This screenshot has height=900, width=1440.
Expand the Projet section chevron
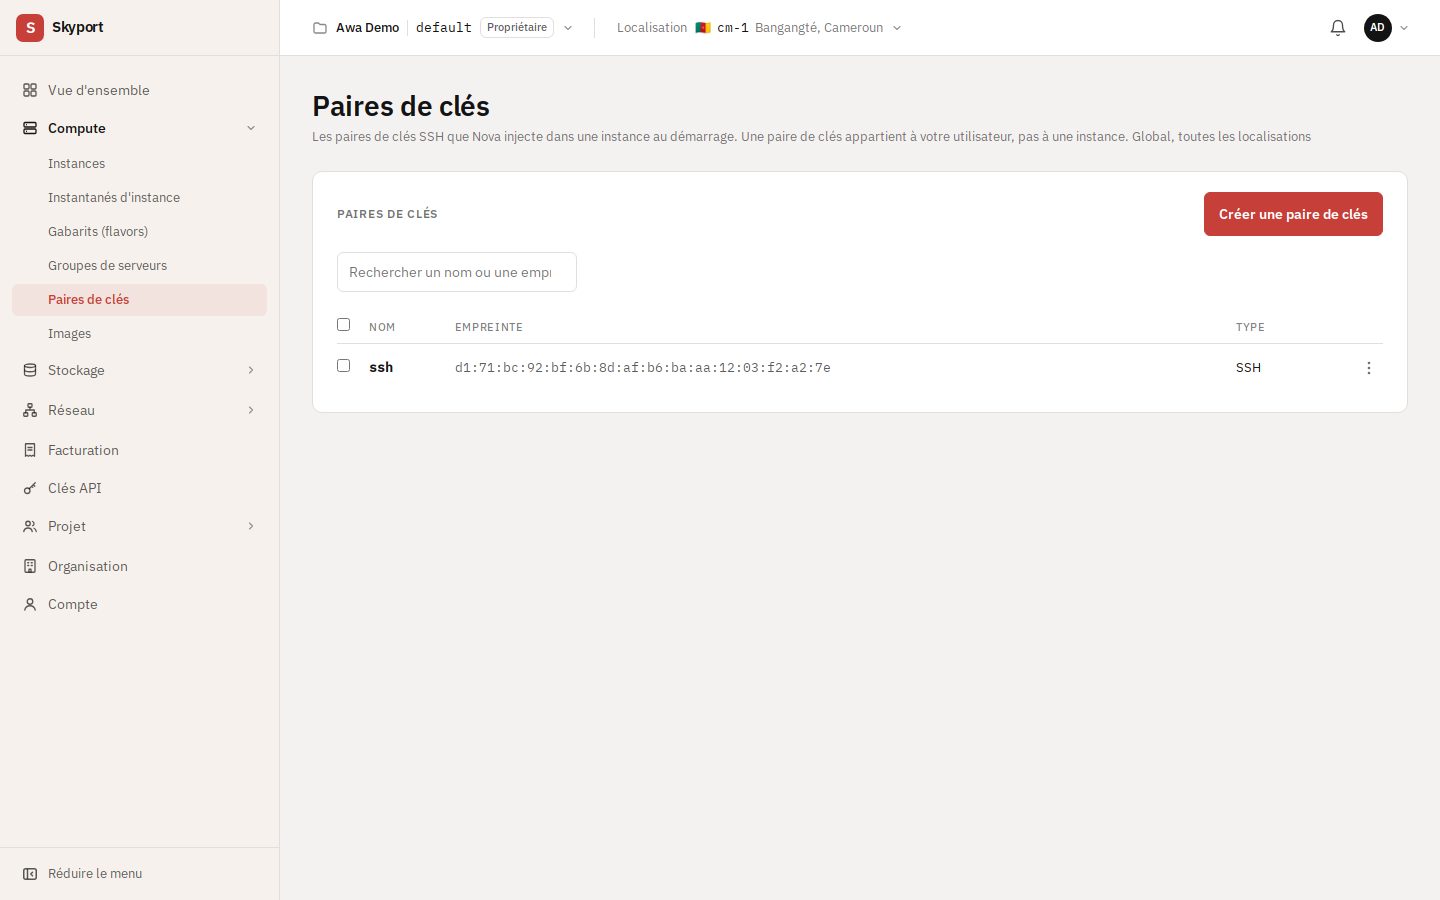251,526
